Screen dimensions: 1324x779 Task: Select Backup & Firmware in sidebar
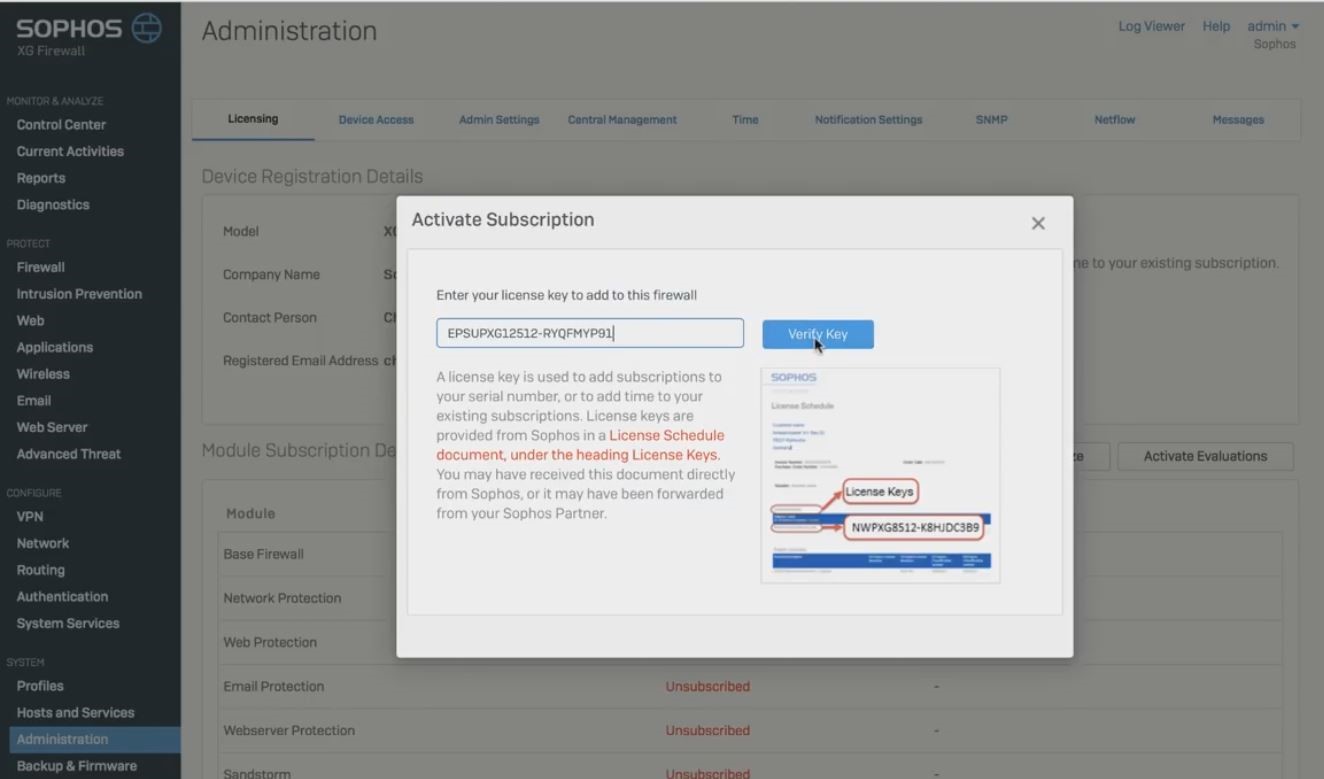coord(77,765)
